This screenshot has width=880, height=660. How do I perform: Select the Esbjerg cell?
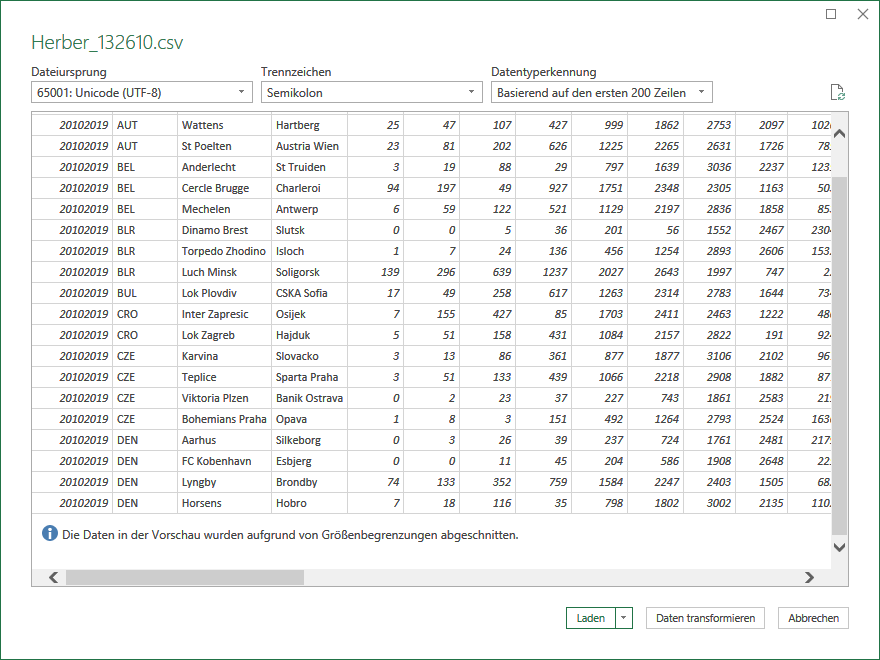309,461
